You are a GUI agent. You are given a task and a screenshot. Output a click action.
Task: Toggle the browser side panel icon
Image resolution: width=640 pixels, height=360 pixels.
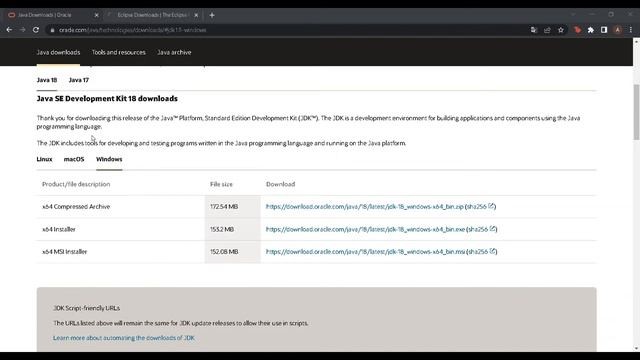pos(604,30)
